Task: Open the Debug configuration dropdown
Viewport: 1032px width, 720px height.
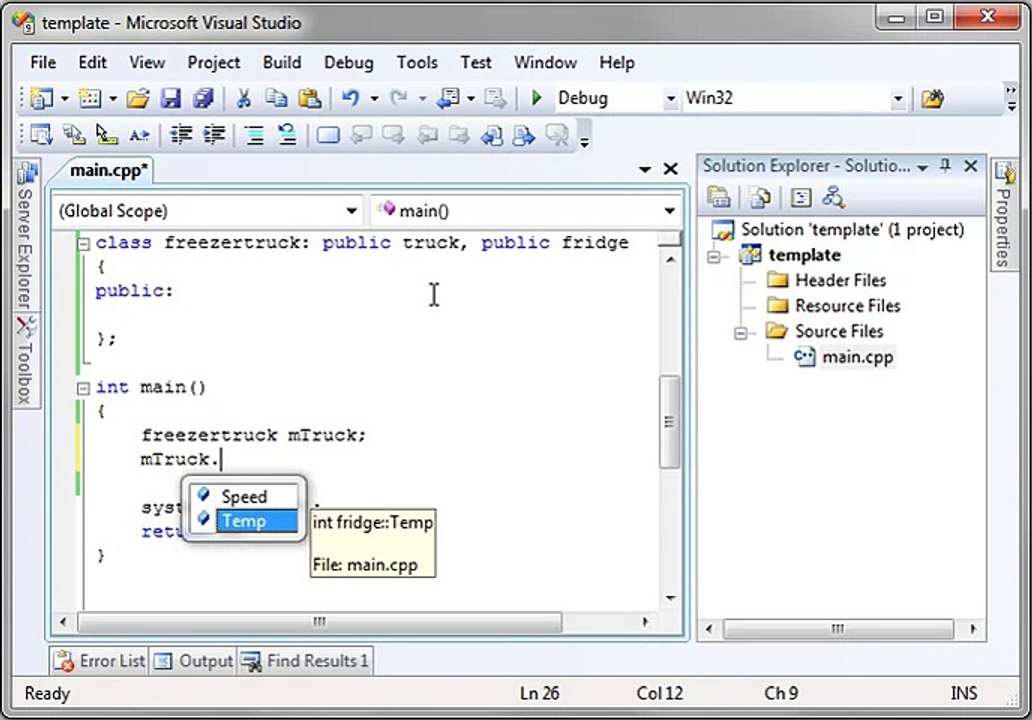Action: (x=670, y=99)
